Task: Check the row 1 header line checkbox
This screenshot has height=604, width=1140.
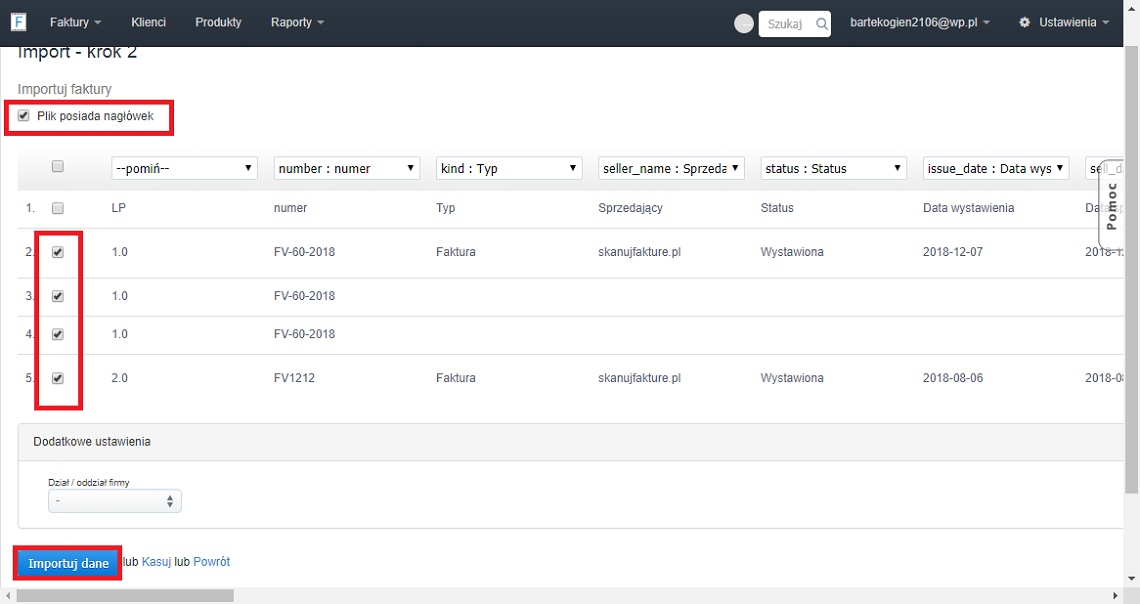Action: (x=58, y=208)
